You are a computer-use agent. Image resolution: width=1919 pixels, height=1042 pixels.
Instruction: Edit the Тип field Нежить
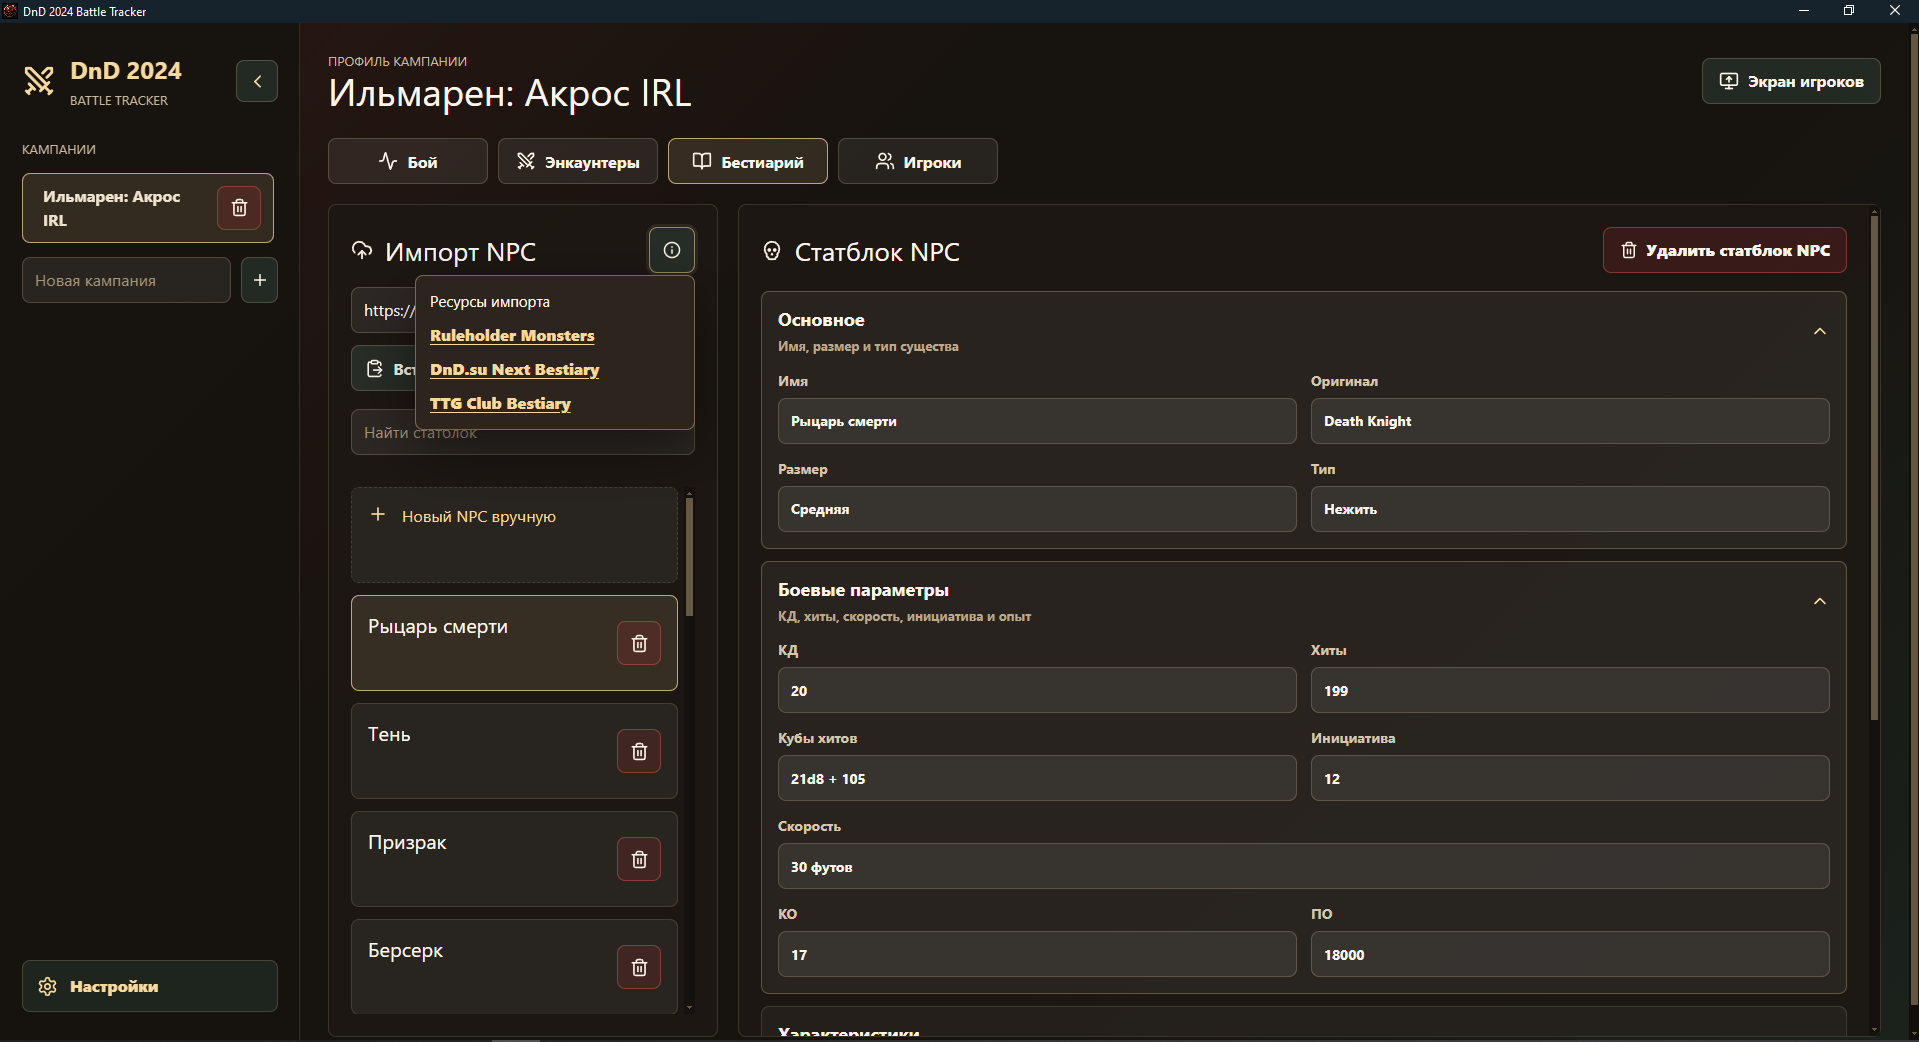click(1570, 509)
